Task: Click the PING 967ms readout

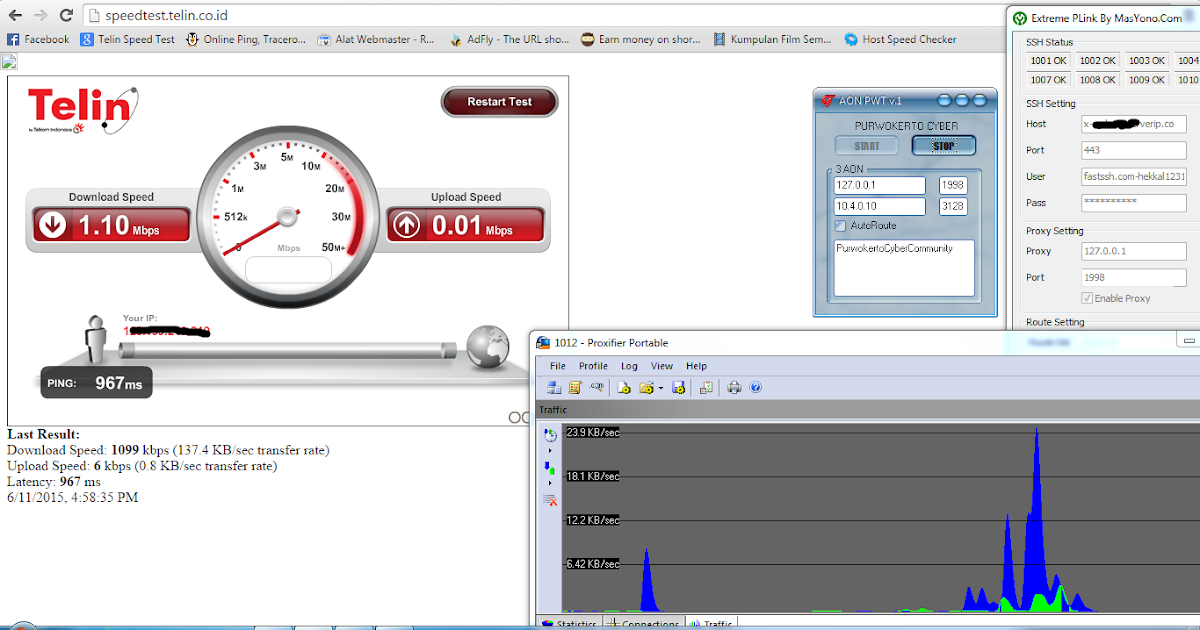Action: [96, 382]
